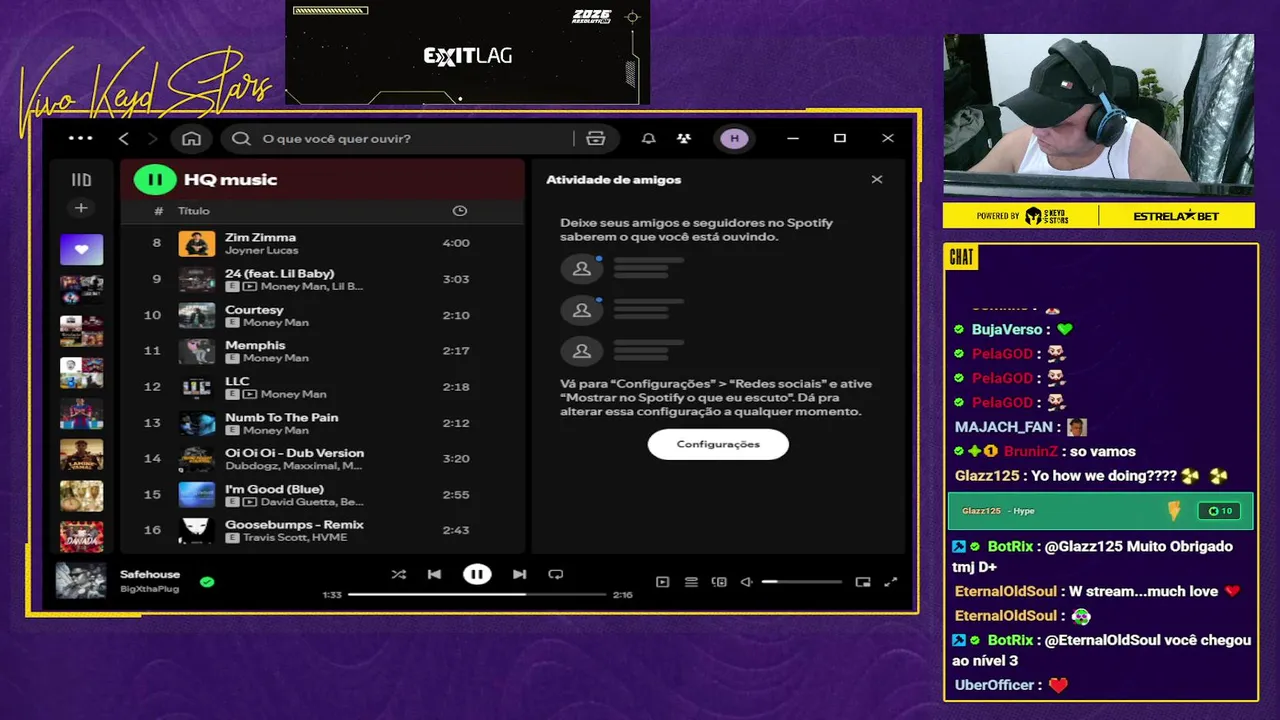The image size is (1280, 720).
Task: Open the miniplayer icon
Action: (x=863, y=582)
